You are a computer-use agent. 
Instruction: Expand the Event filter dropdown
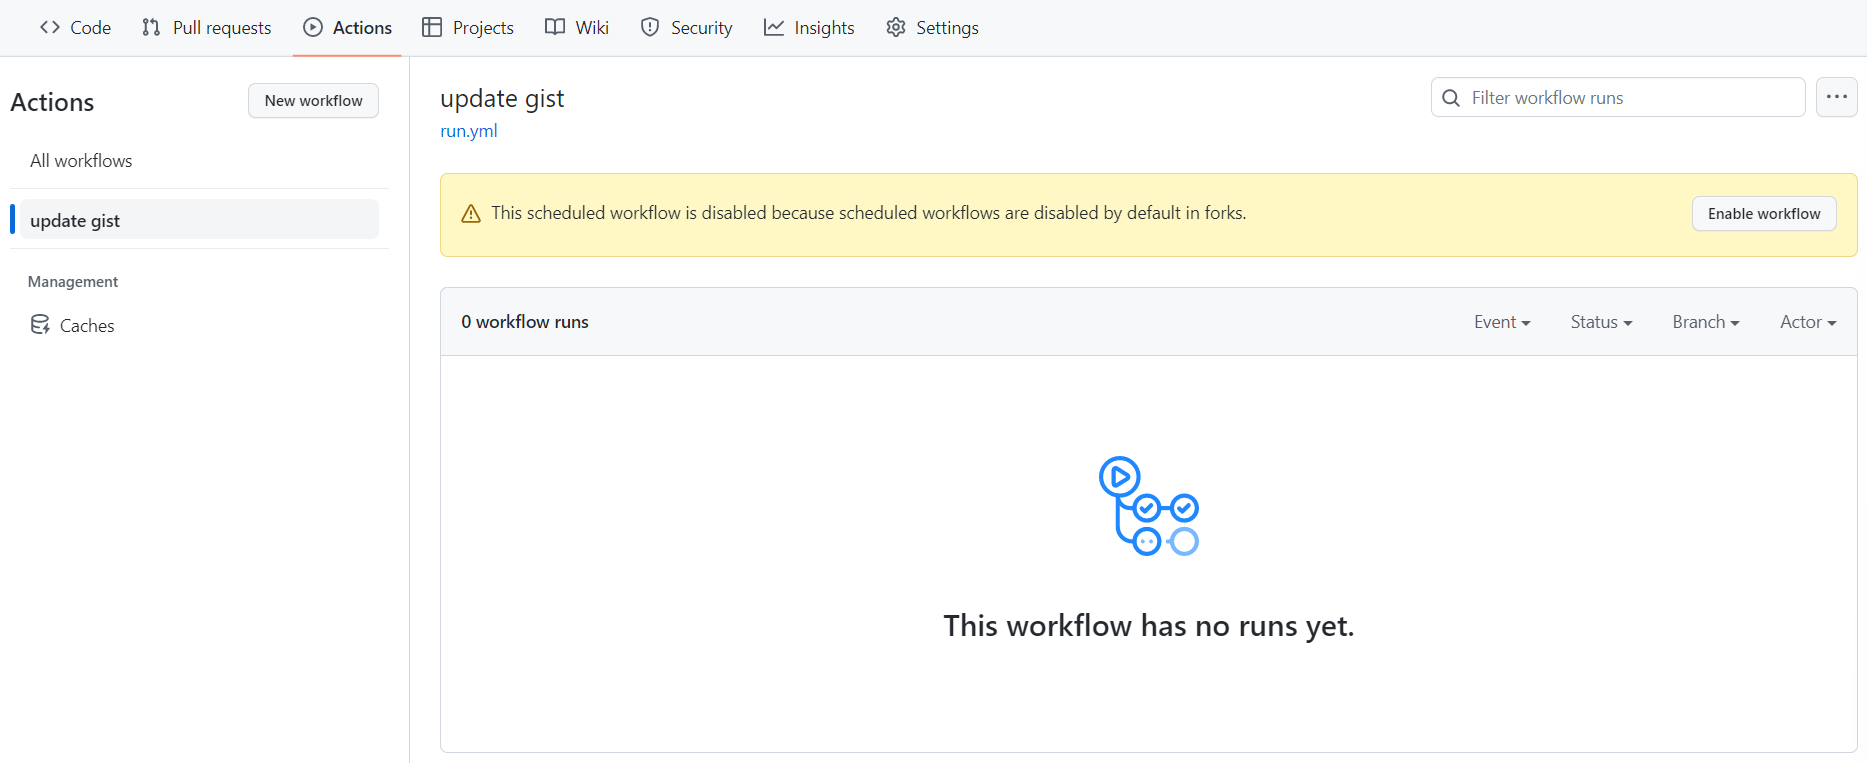coord(1502,322)
